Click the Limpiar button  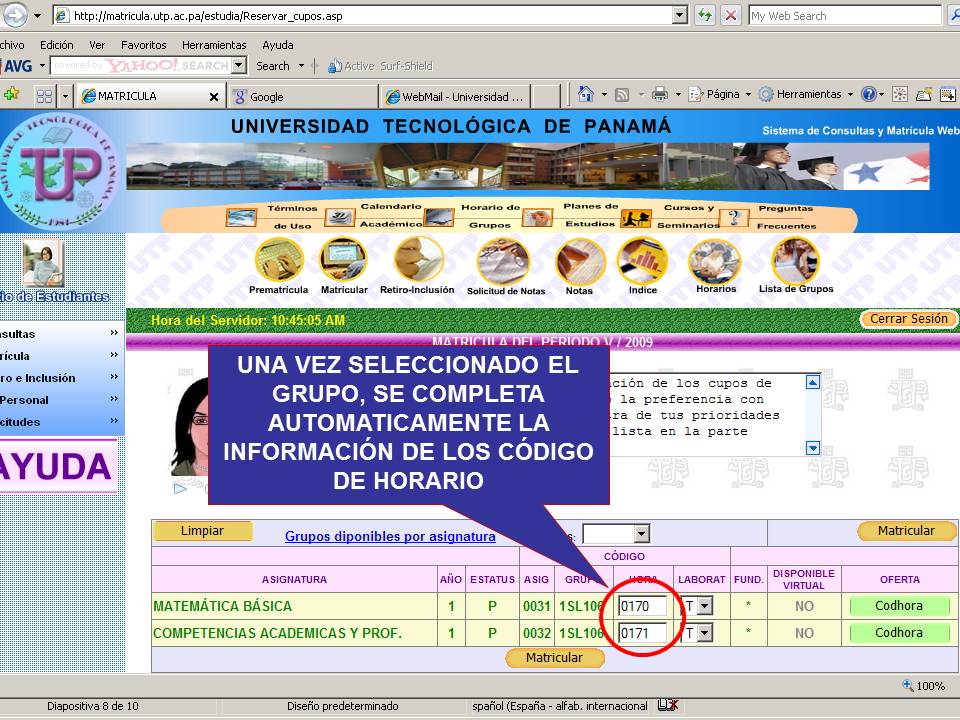pos(203,531)
